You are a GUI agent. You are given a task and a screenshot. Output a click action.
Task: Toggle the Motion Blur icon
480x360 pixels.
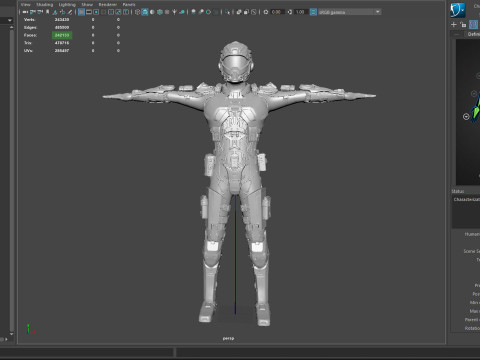tap(201, 12)
